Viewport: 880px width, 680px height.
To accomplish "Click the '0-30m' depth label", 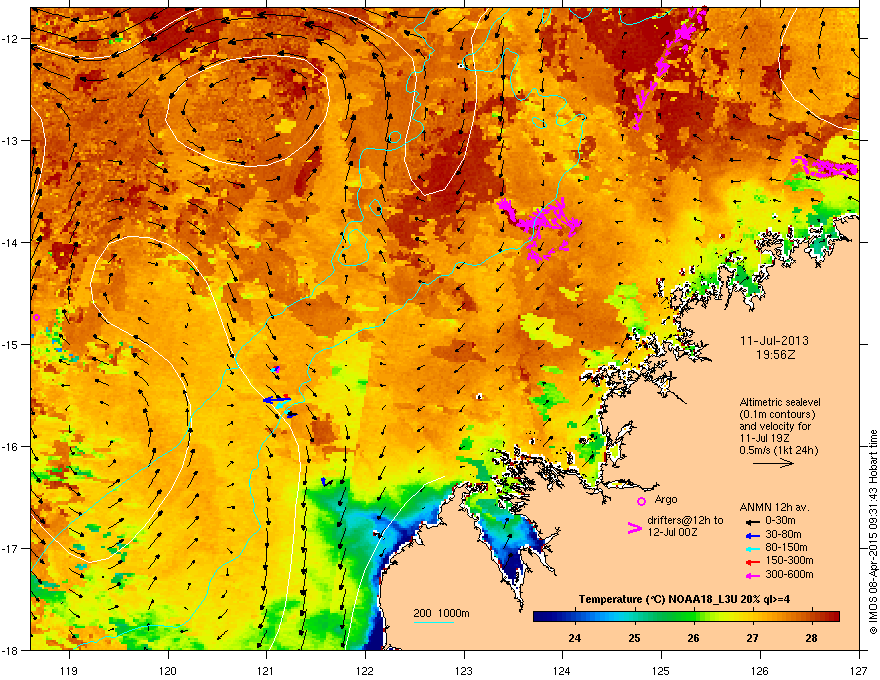I will [781, 521].
